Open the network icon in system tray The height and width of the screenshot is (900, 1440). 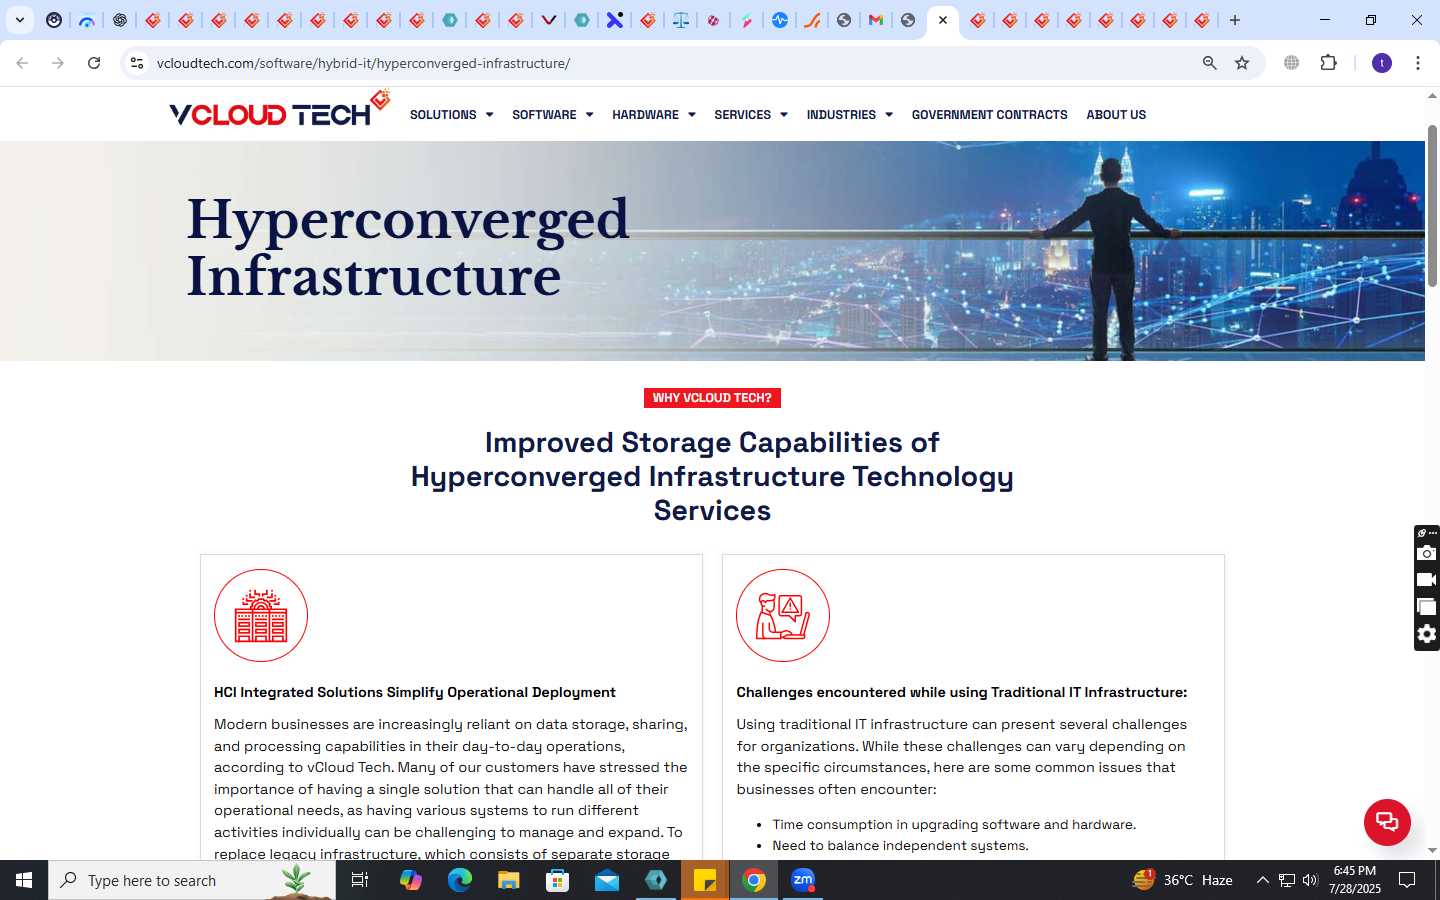coord(1287,880)
